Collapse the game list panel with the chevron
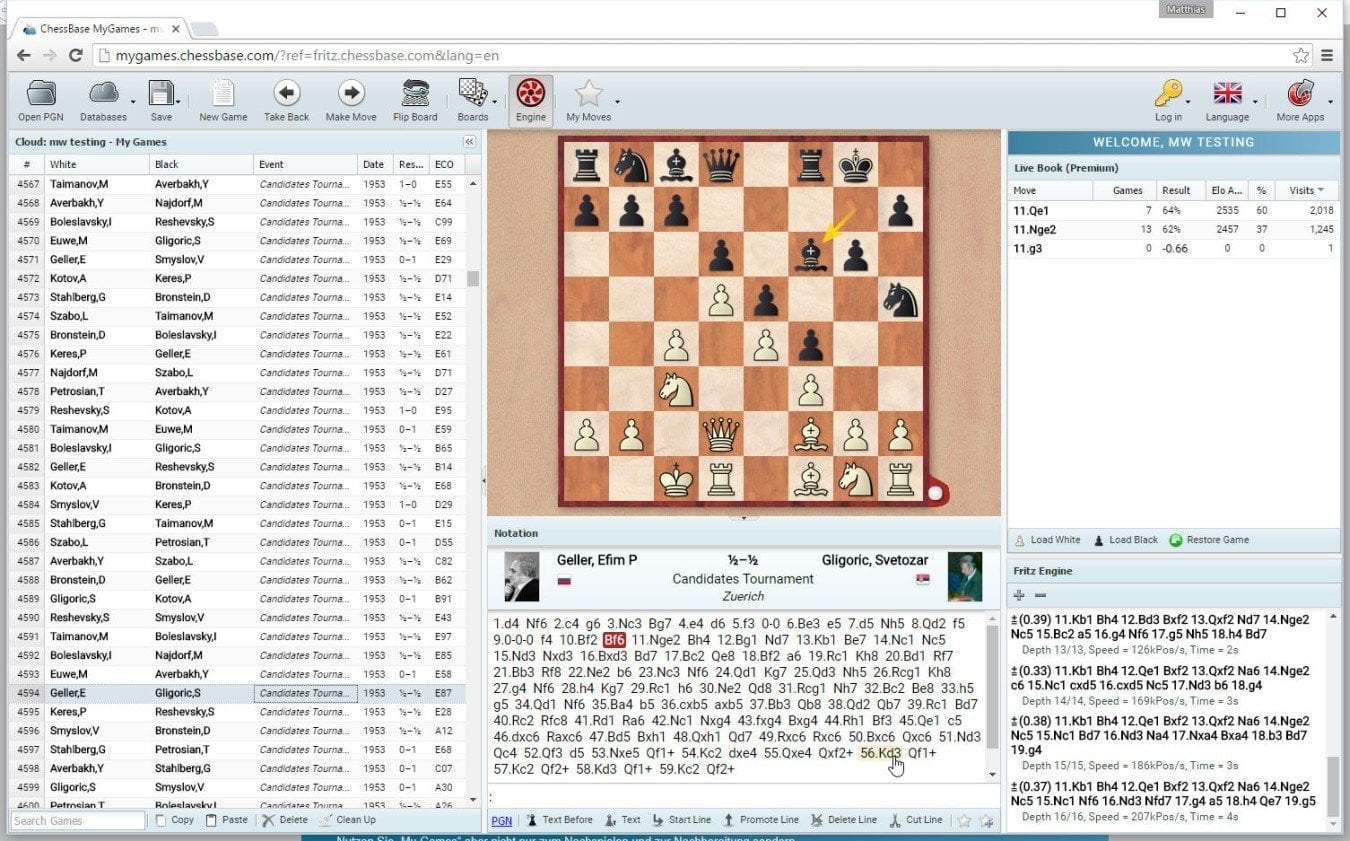Screen dimensions: 1350x841 pos(469,142)
